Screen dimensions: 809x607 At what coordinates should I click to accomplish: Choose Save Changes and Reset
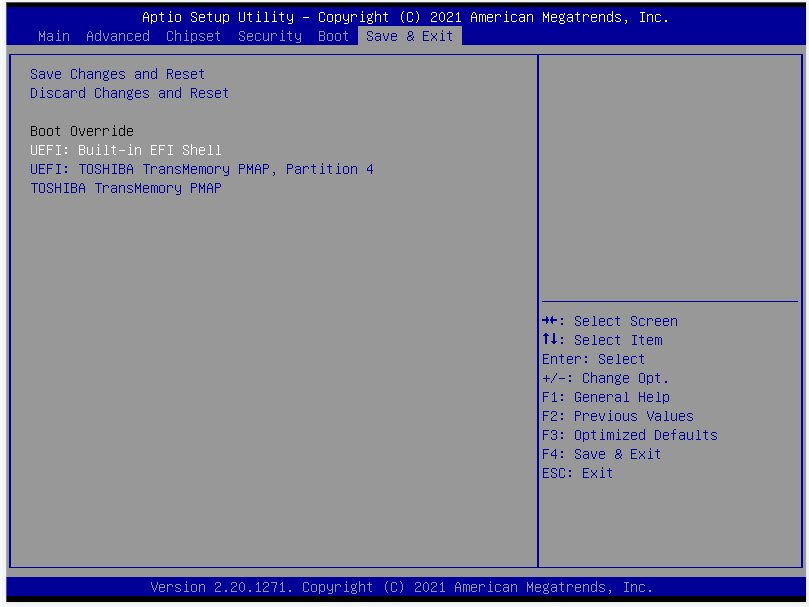[x=117, y=74]
